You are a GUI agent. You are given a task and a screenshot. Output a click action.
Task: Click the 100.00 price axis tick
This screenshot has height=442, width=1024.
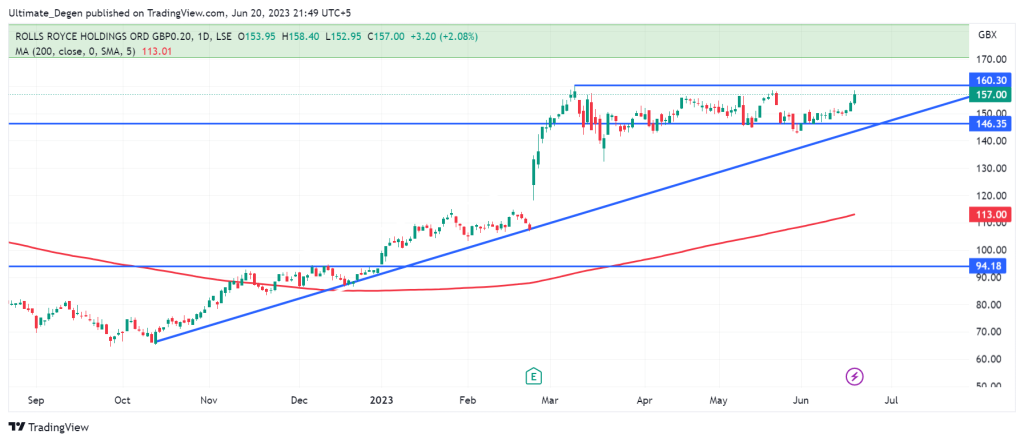991,250
